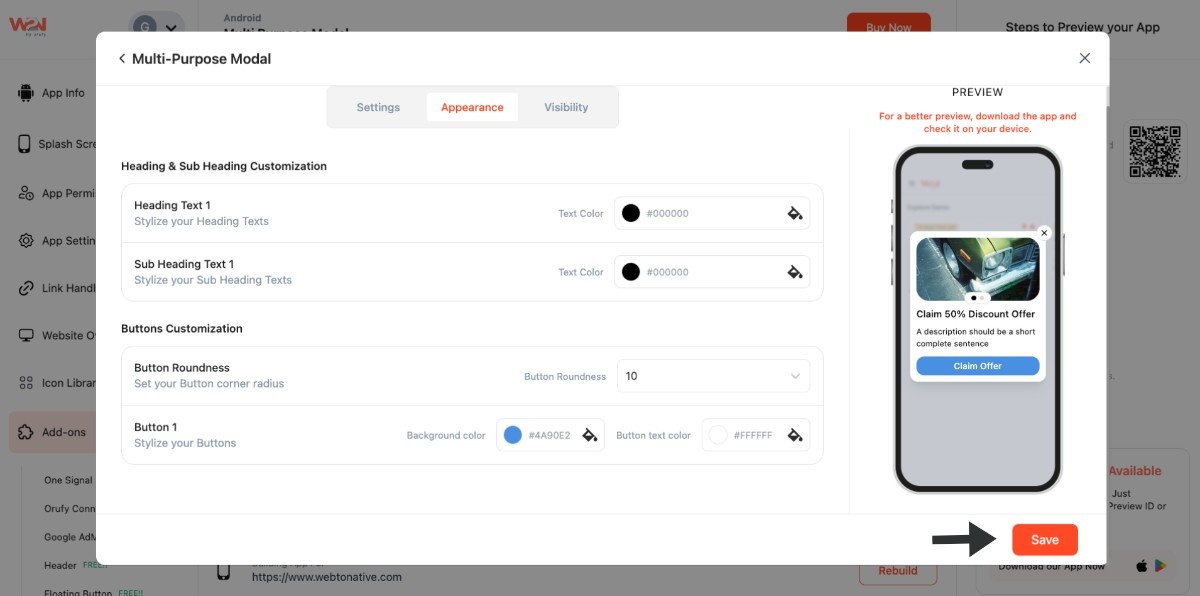Click the App Info Android icon

26,93
